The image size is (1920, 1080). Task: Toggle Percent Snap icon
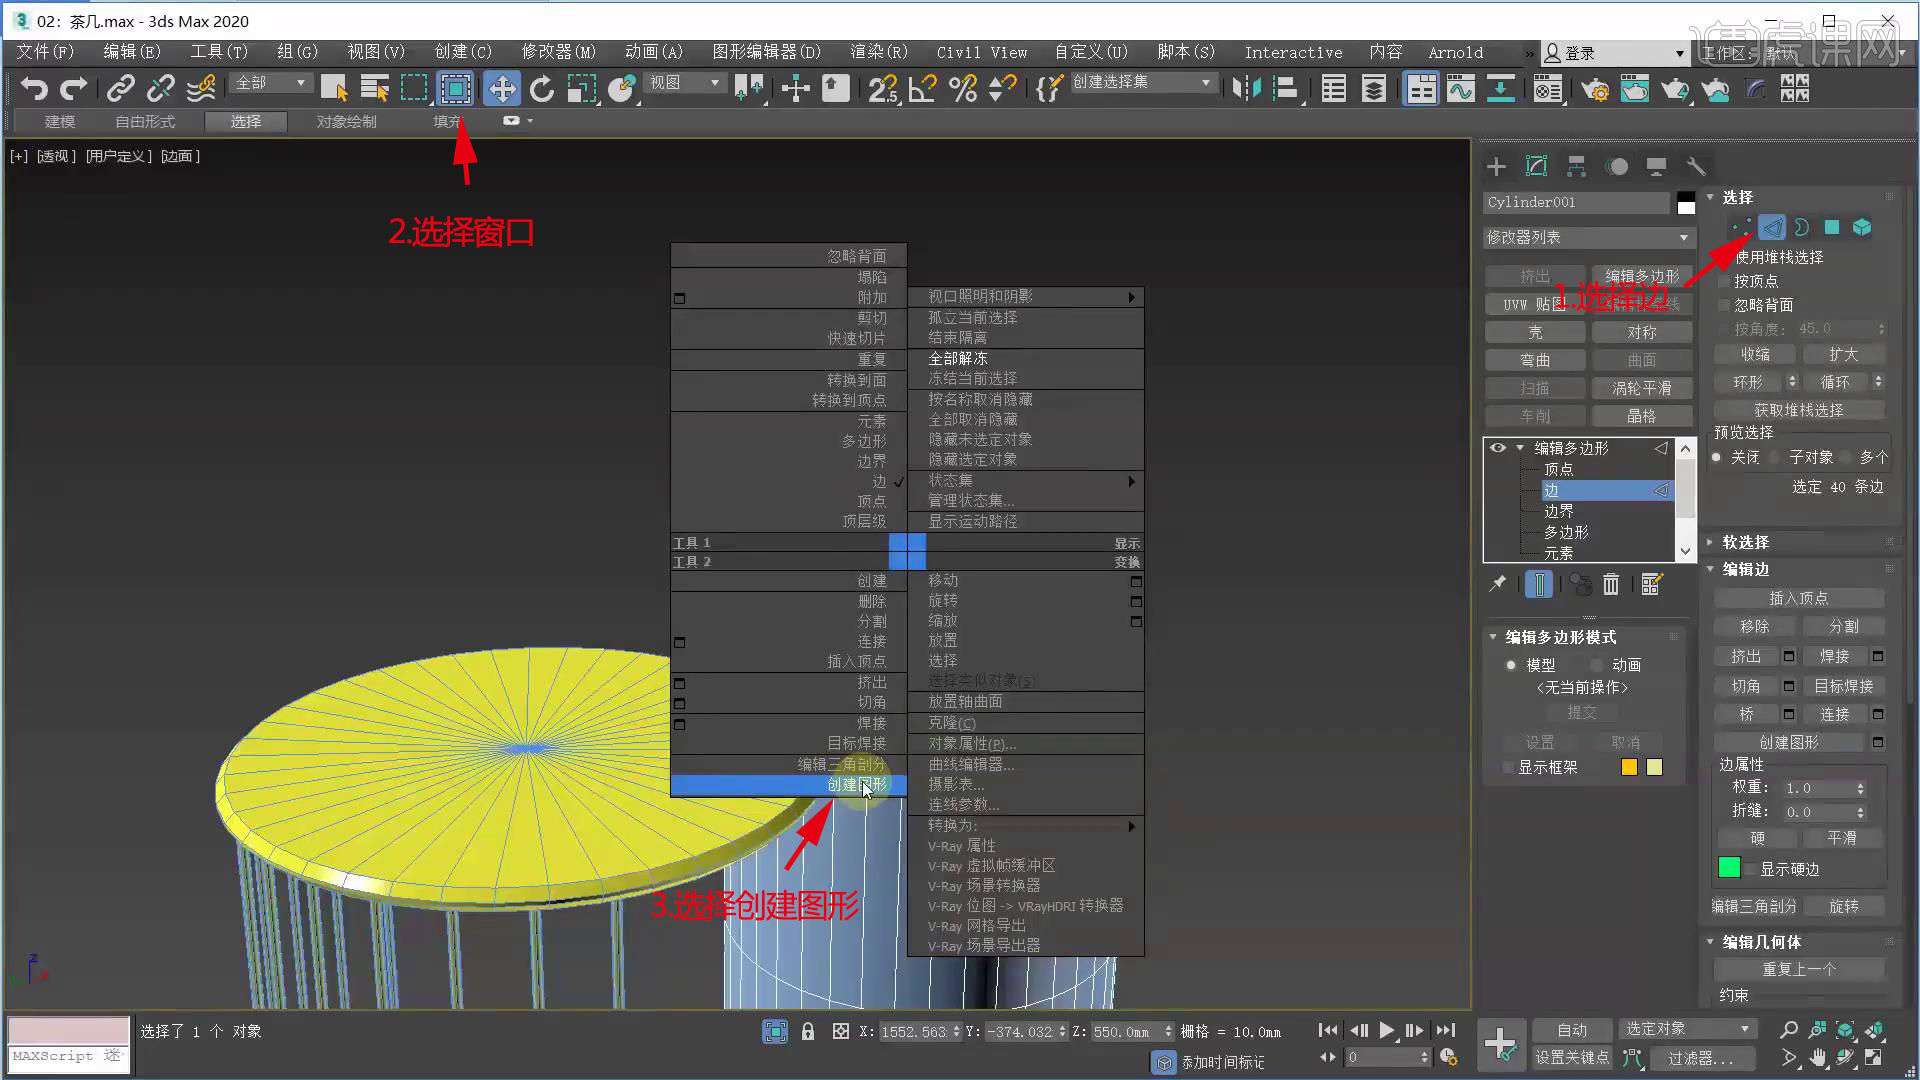click(963, 89)
